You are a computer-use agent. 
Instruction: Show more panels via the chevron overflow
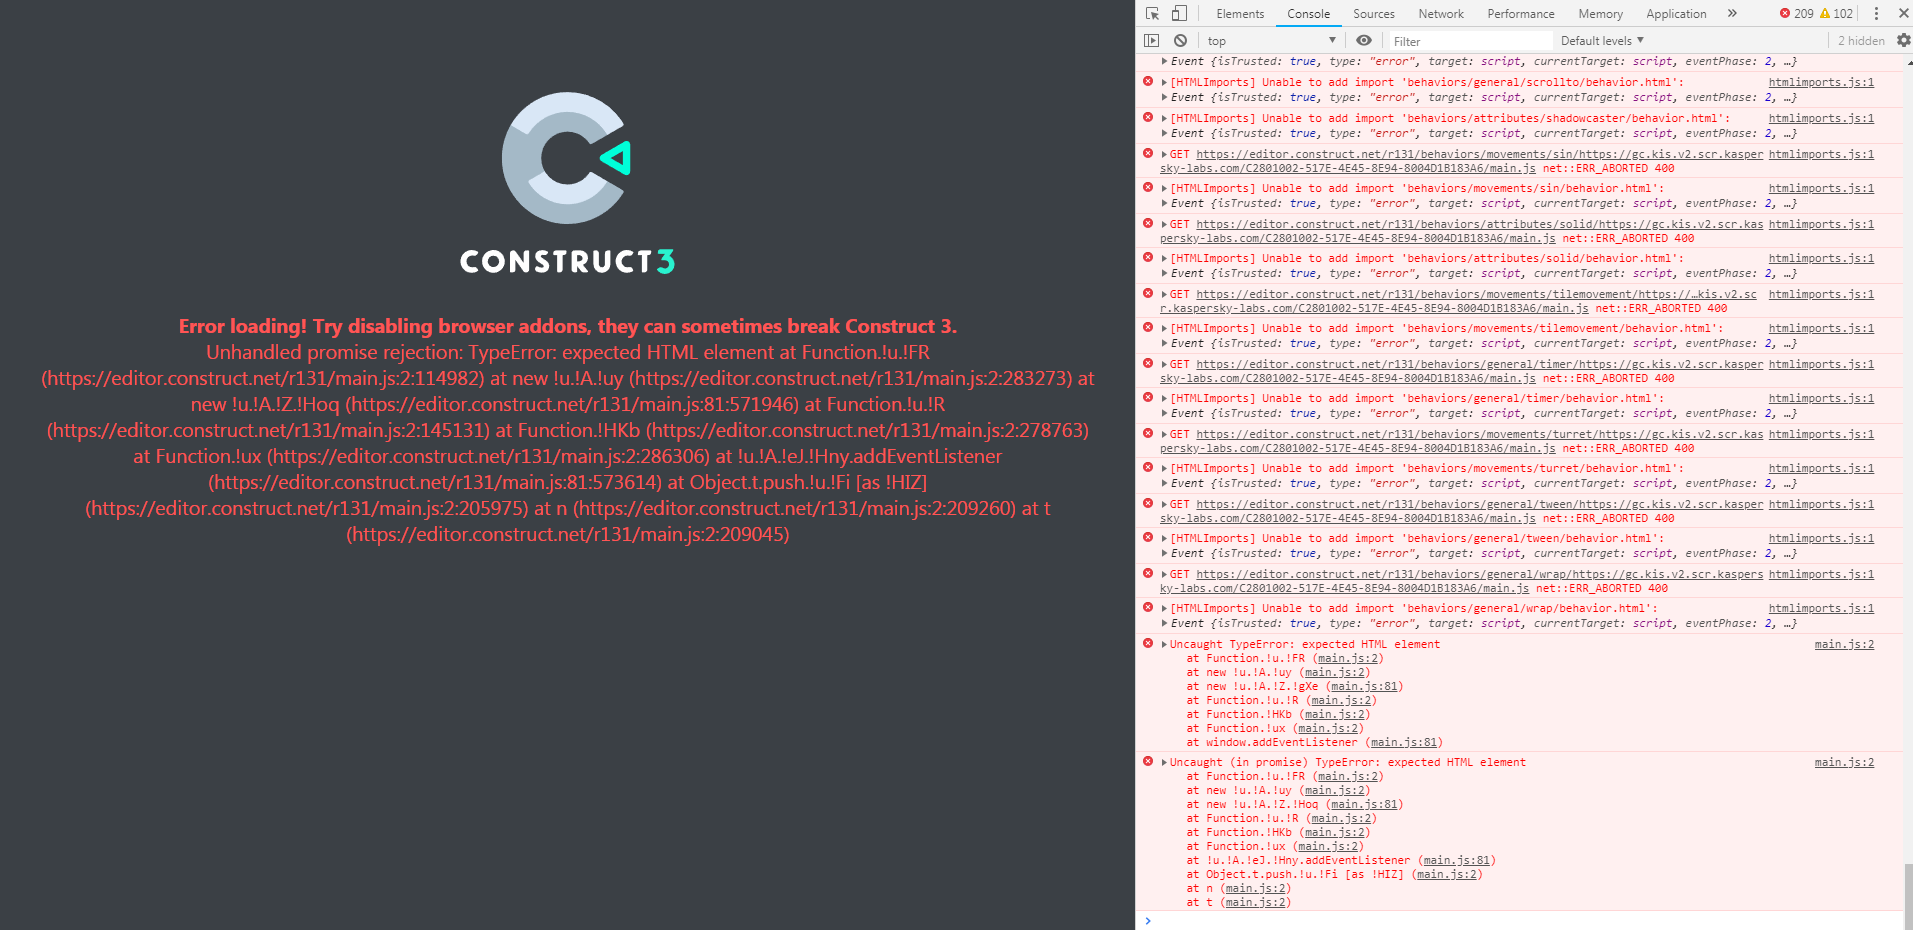(x=1732, y=13)
